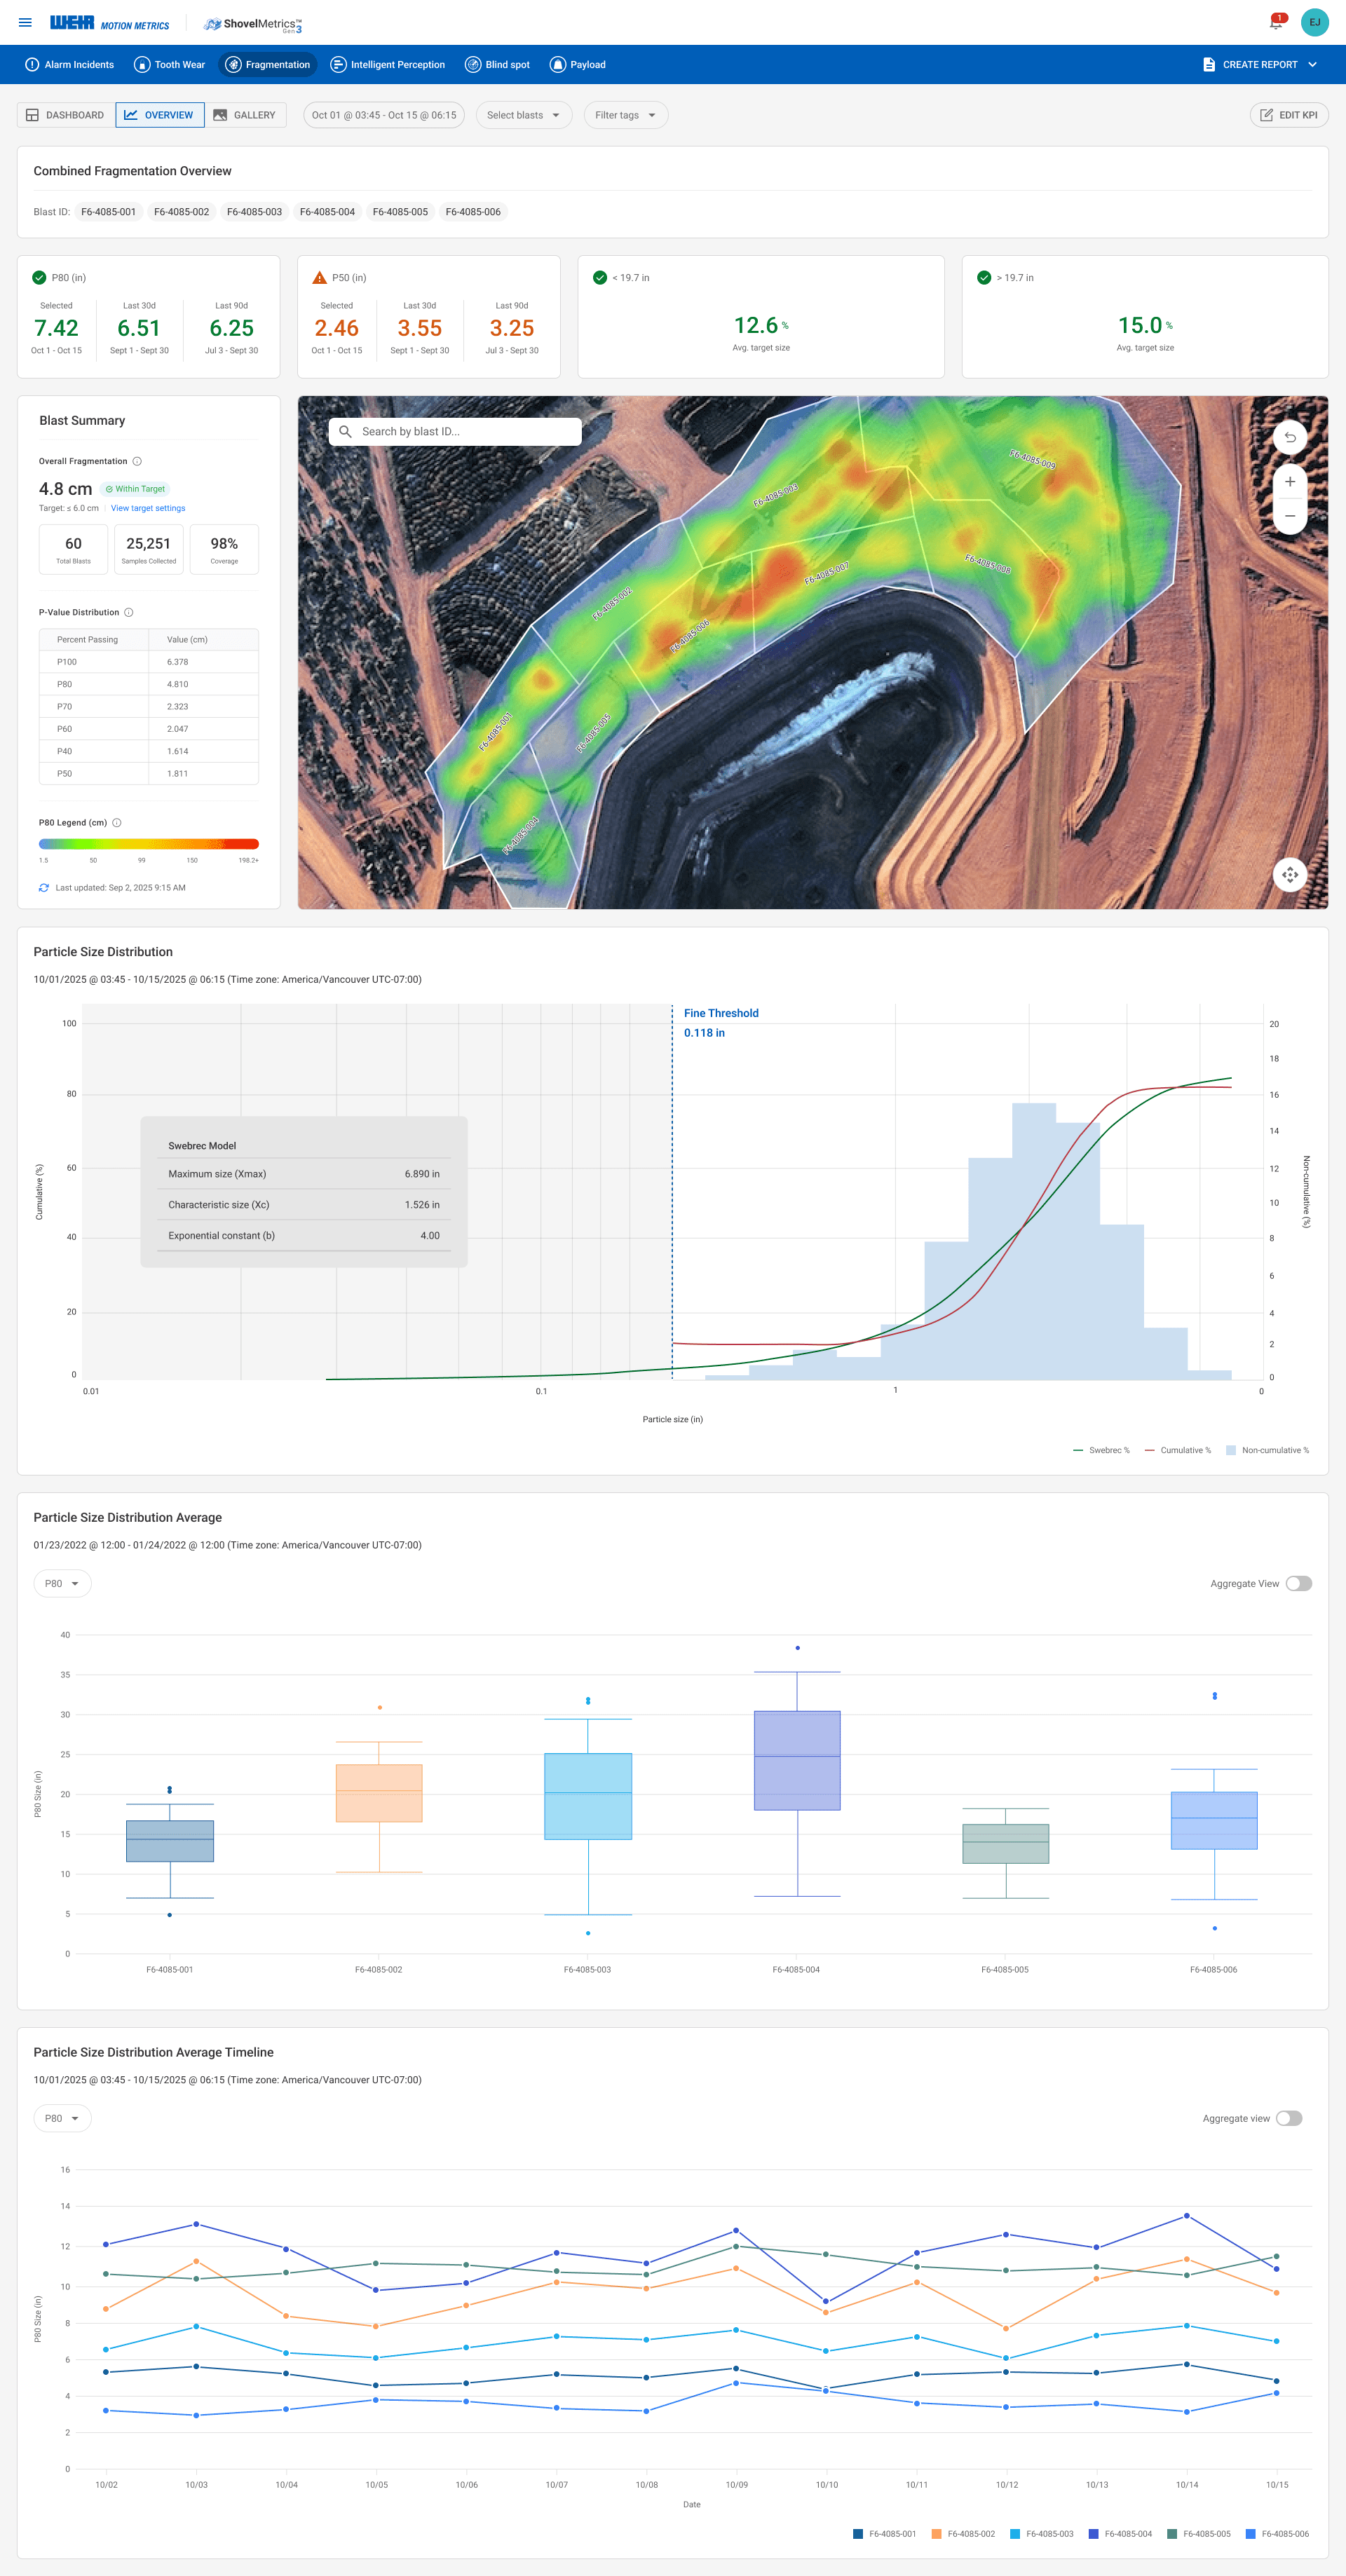Reset the map view with undo button
Screen dimensions: 1346x2576
click(x=1290, y=437)
